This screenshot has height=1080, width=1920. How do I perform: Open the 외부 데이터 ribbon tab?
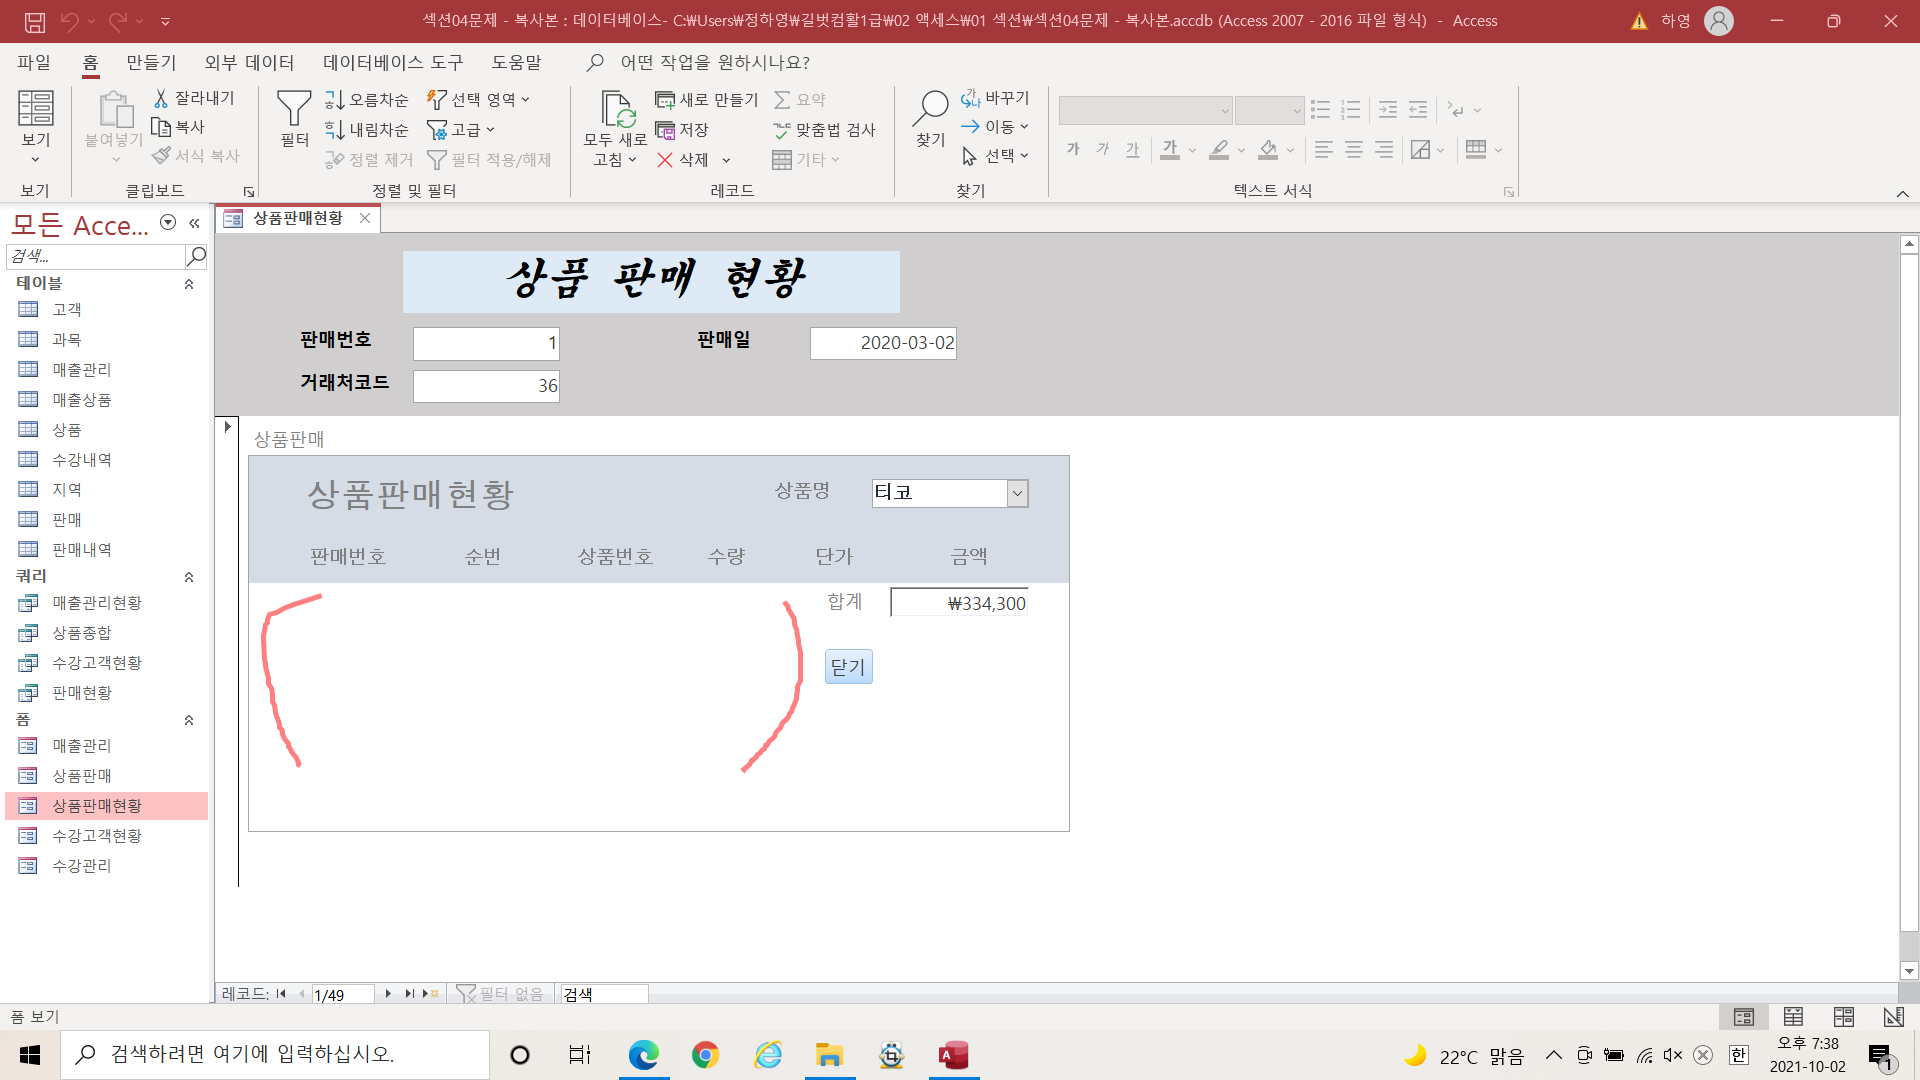click(x=249, y=62)
